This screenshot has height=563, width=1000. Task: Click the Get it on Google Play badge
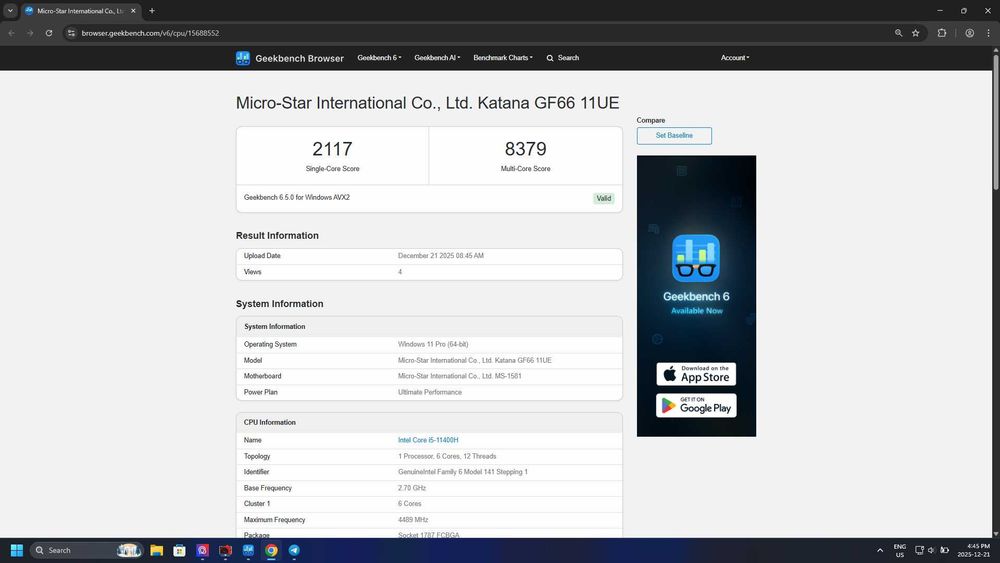696,406
